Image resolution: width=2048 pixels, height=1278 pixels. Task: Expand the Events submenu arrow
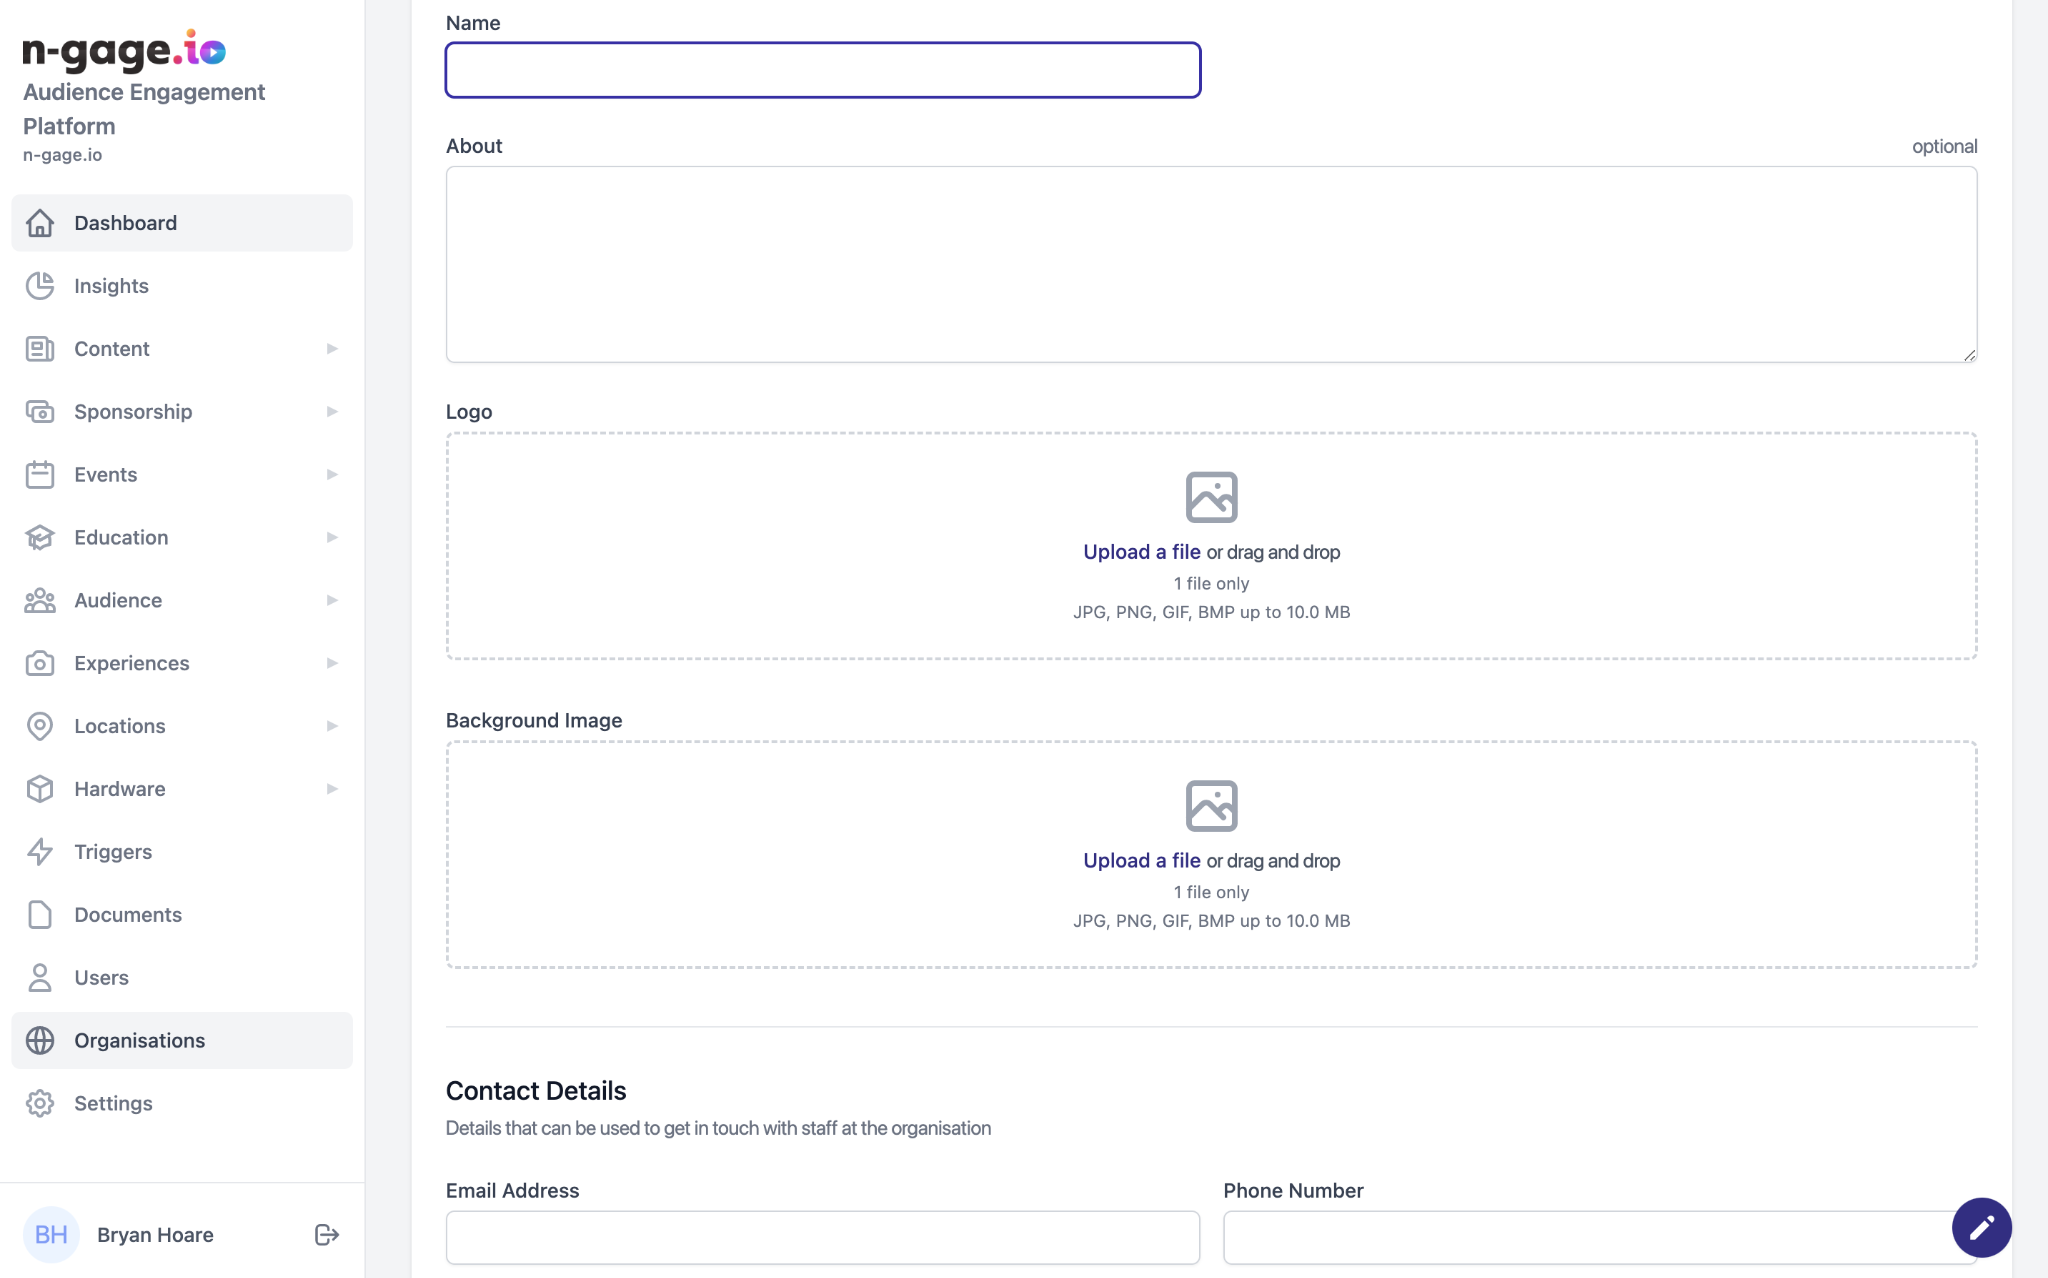point(332,475)
